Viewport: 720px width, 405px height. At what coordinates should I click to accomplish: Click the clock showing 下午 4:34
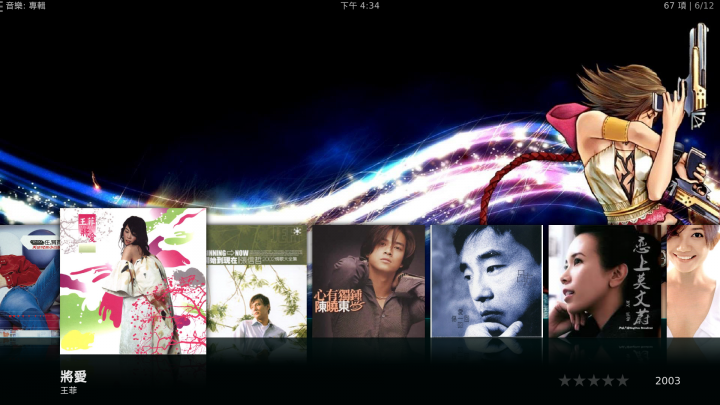coord(360,6)
